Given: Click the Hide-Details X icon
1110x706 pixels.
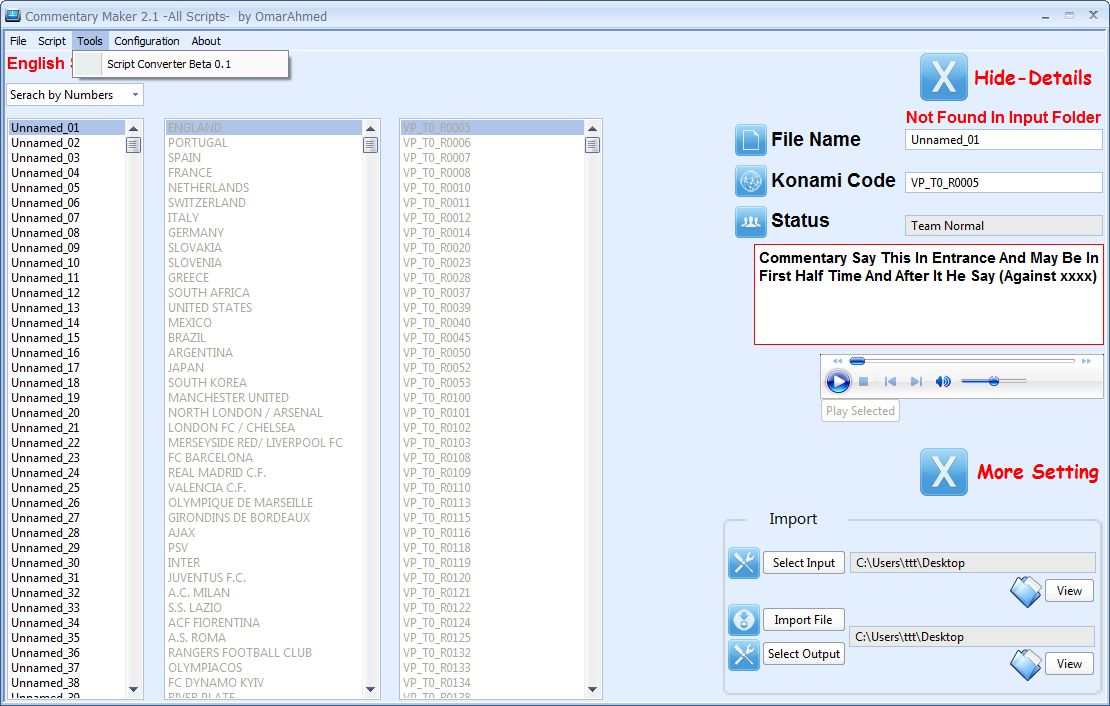Looking at the screenshot, I should click(x=943, y=77).
